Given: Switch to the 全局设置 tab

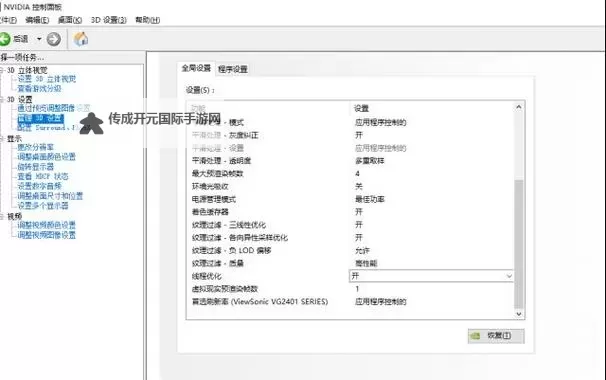Looking at the screenshot, I should coord(196,68).
